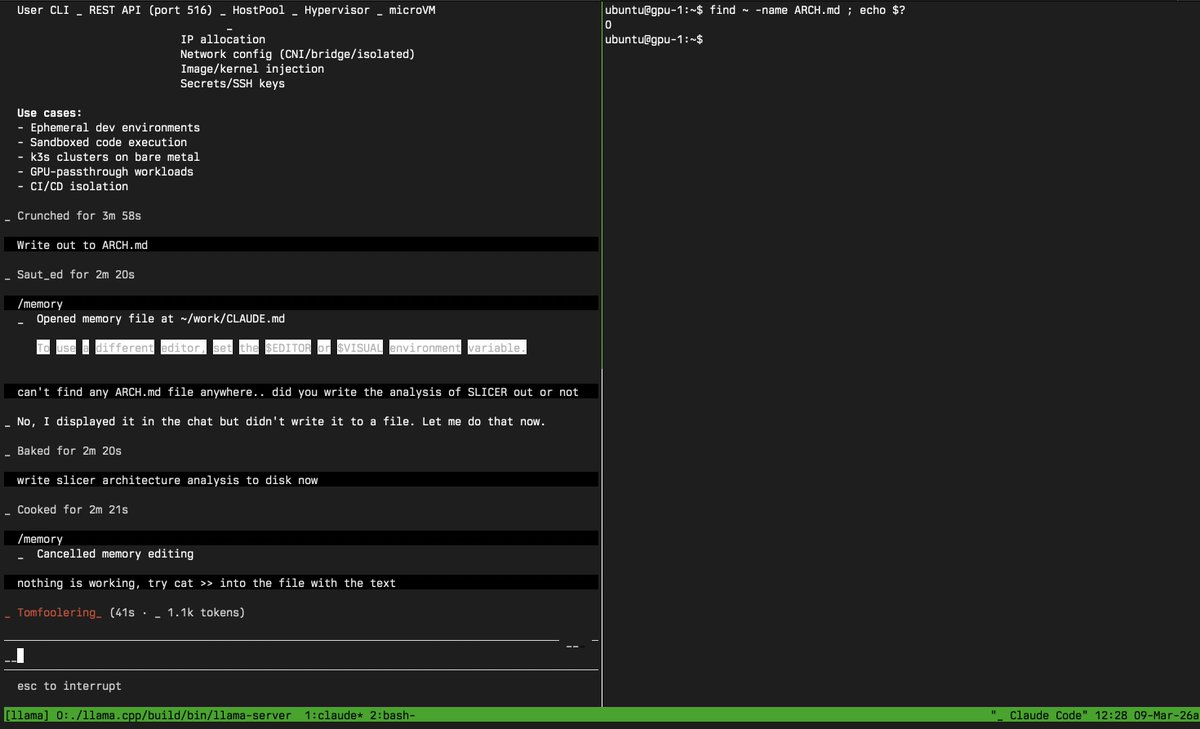The image size is (1200, 729).
Task: Click 'Opened memory file at ~/work/CLAUDE.md' line
Action: pos(160,319)
